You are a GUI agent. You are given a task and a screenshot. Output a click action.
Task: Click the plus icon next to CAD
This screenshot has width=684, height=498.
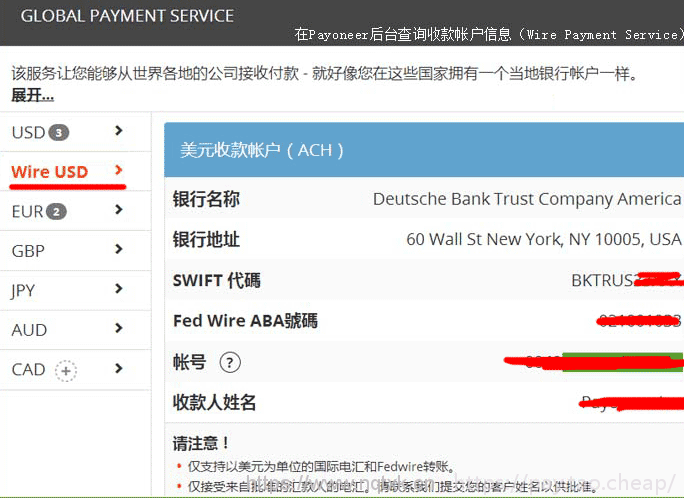point(66,370)
